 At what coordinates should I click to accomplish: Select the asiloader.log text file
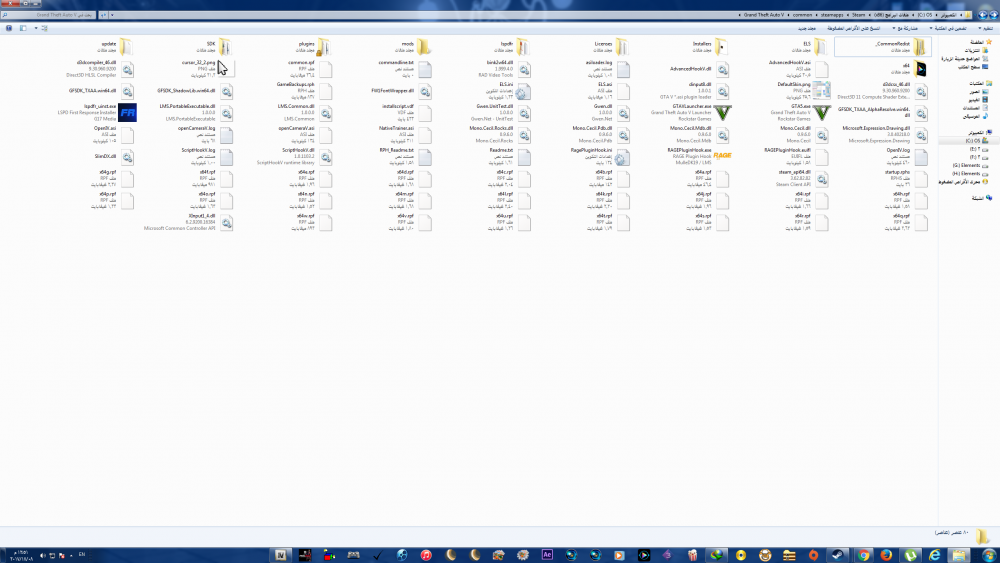pos(623,69)
